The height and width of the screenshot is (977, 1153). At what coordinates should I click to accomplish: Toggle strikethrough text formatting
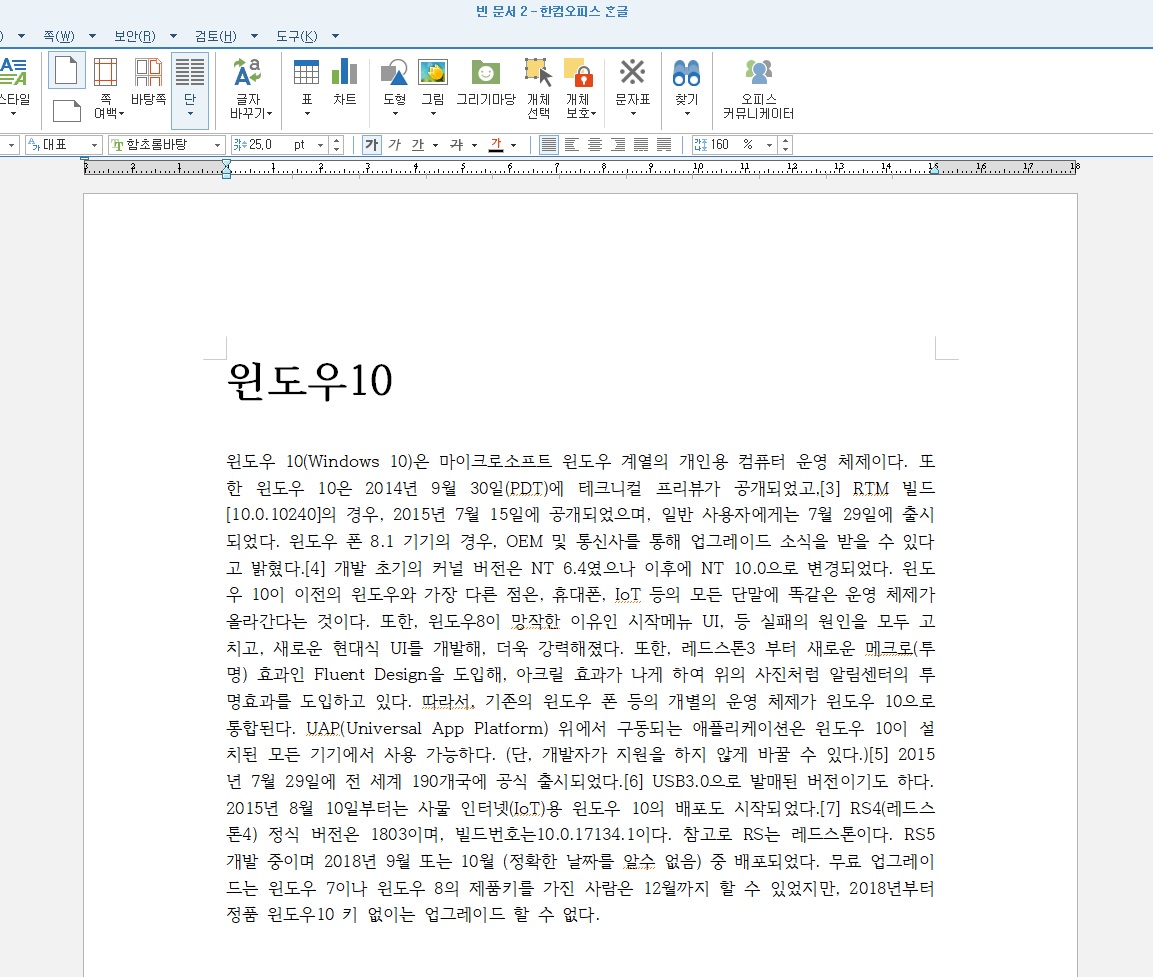pyautogui.click(x=457, y=145)
